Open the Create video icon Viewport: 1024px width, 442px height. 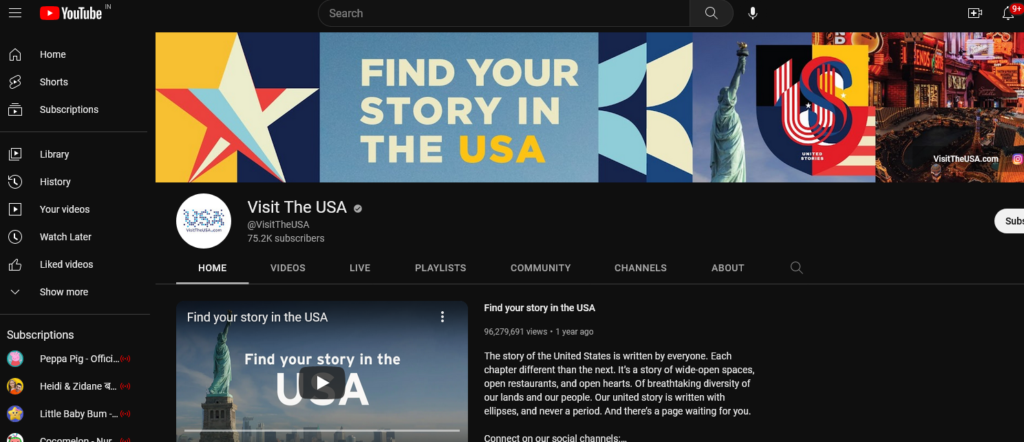[975, 13]
